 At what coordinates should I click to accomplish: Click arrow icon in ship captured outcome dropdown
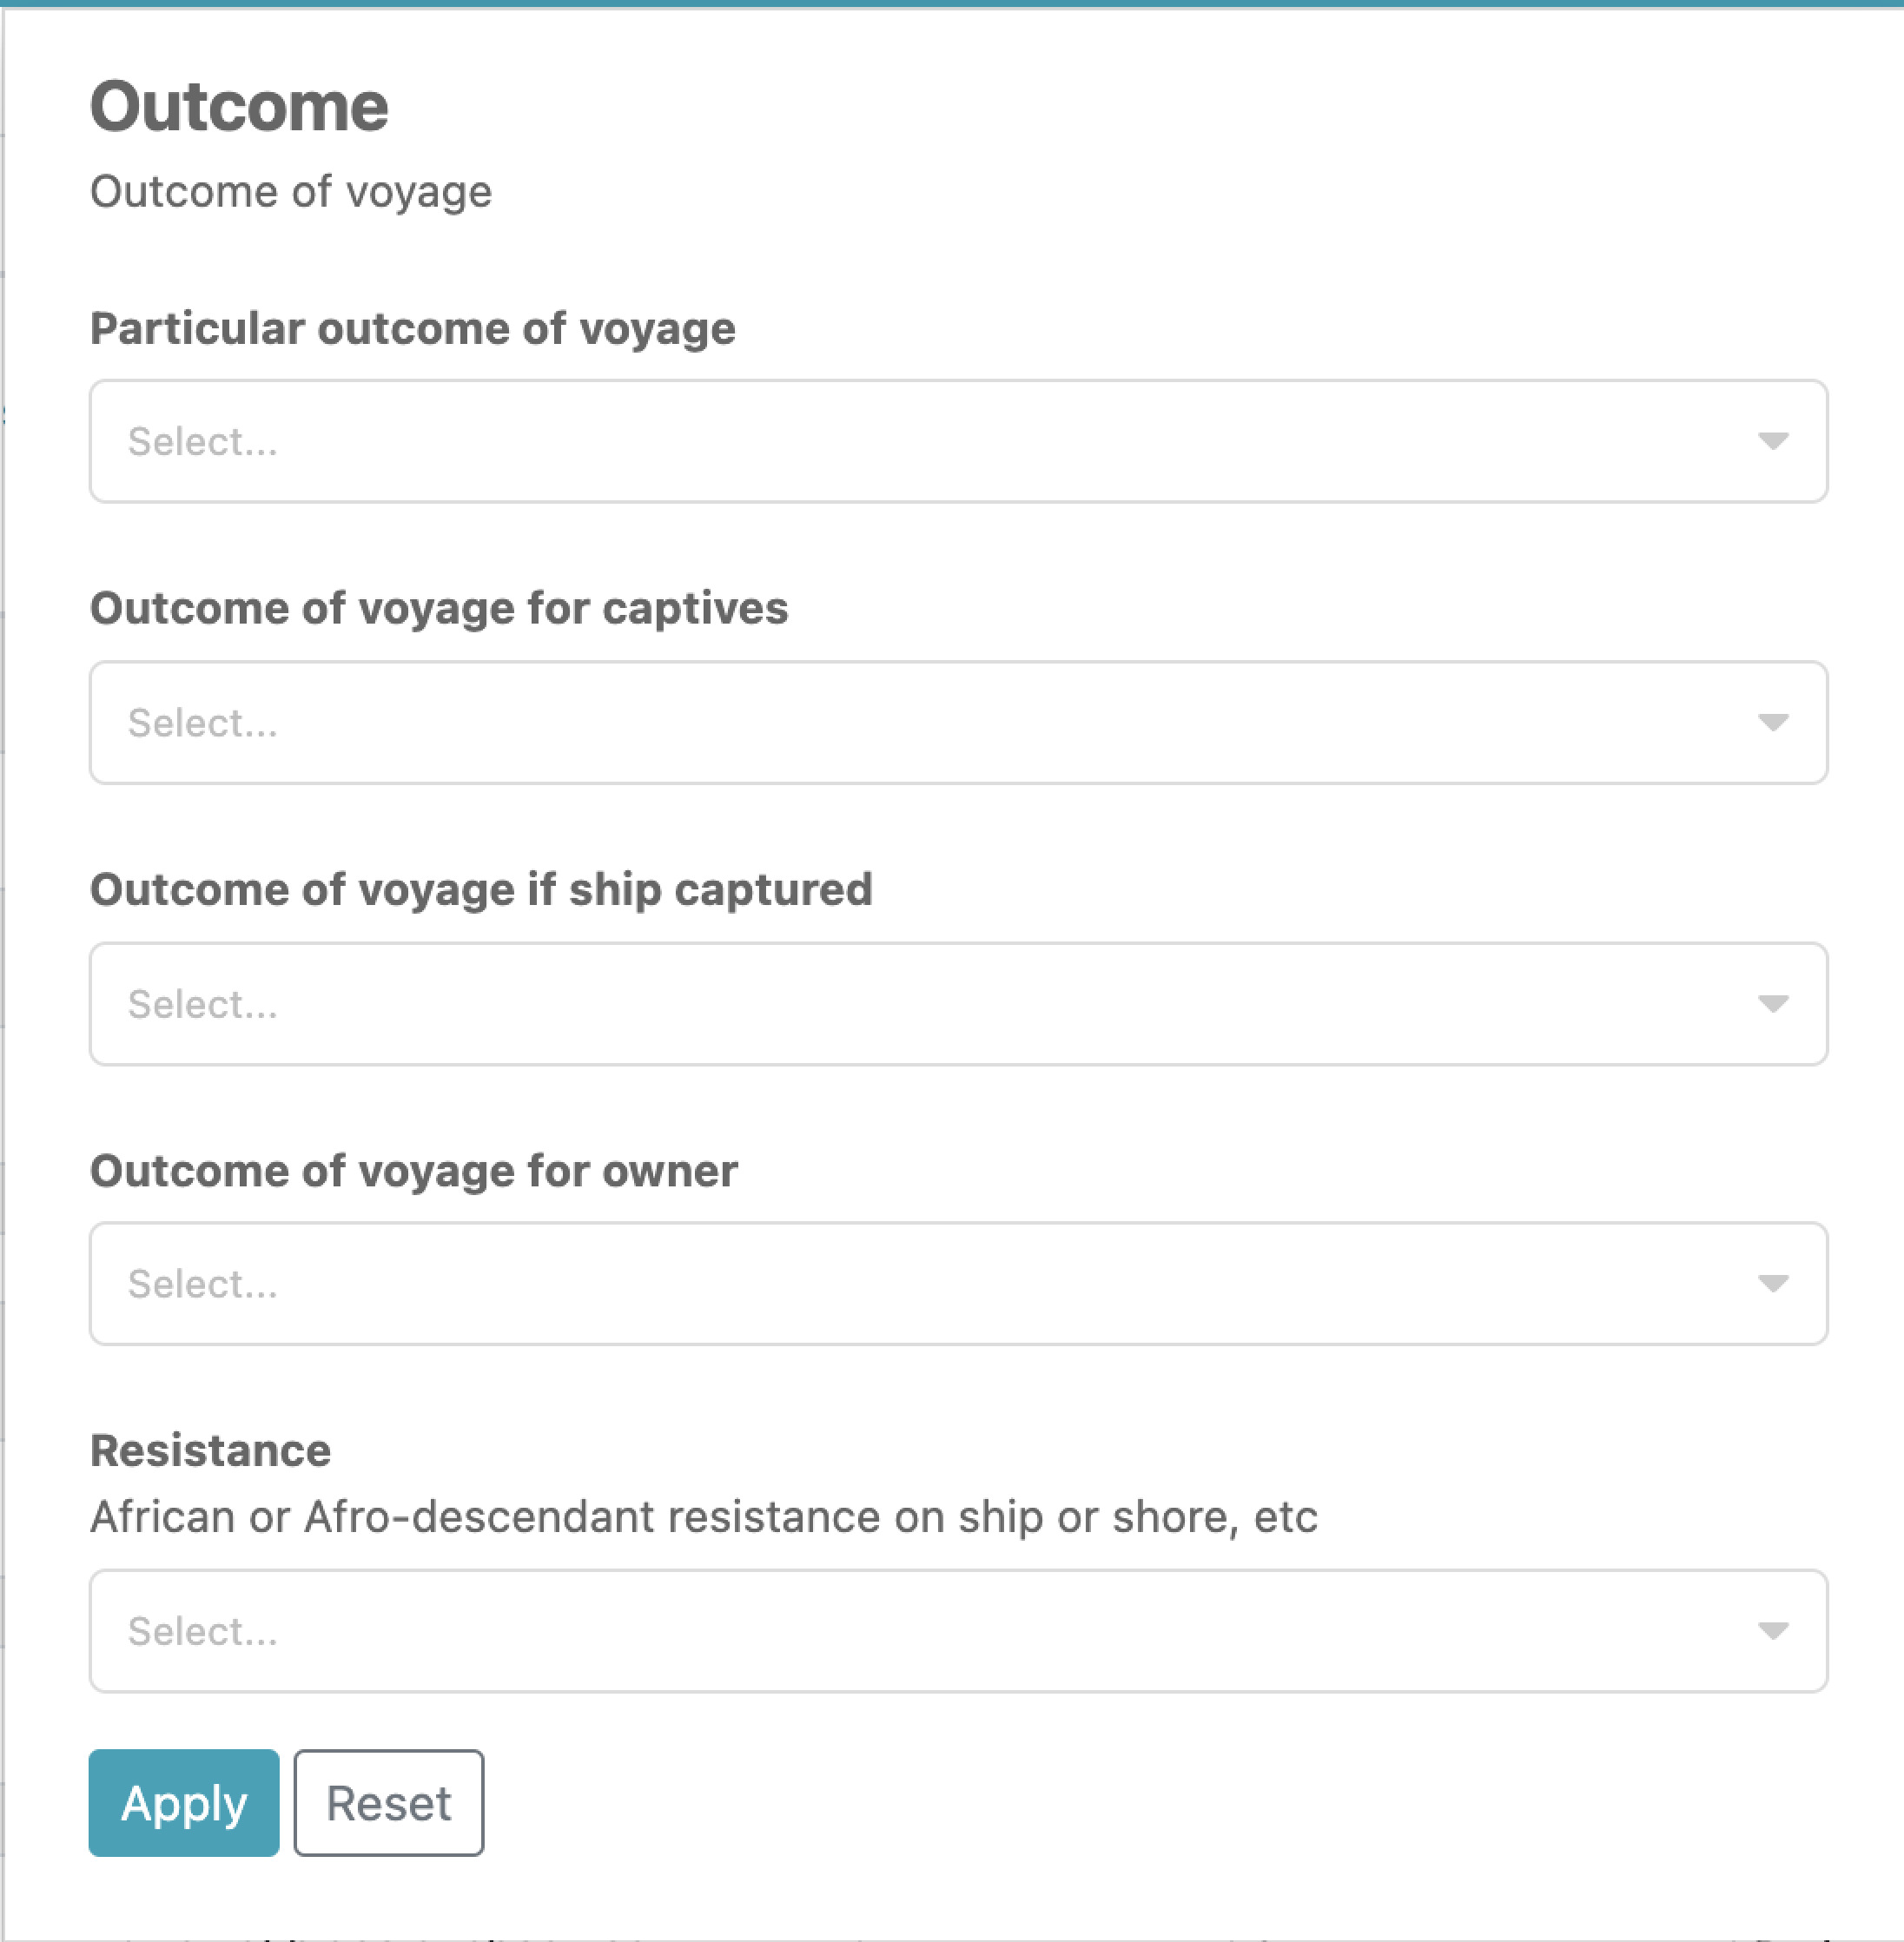tap(1772, 1003)
